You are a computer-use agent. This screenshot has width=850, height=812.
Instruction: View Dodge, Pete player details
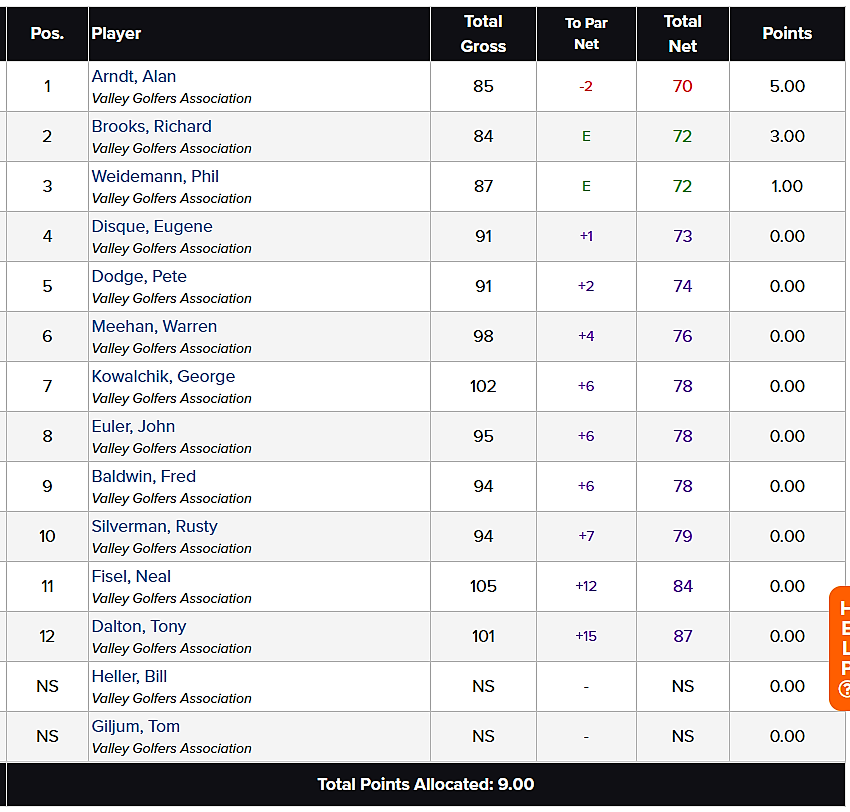pos(139,276)
